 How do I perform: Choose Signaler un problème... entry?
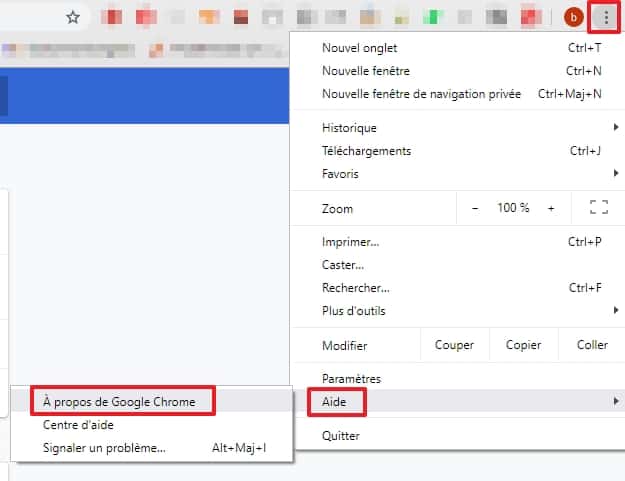[151, 448]
